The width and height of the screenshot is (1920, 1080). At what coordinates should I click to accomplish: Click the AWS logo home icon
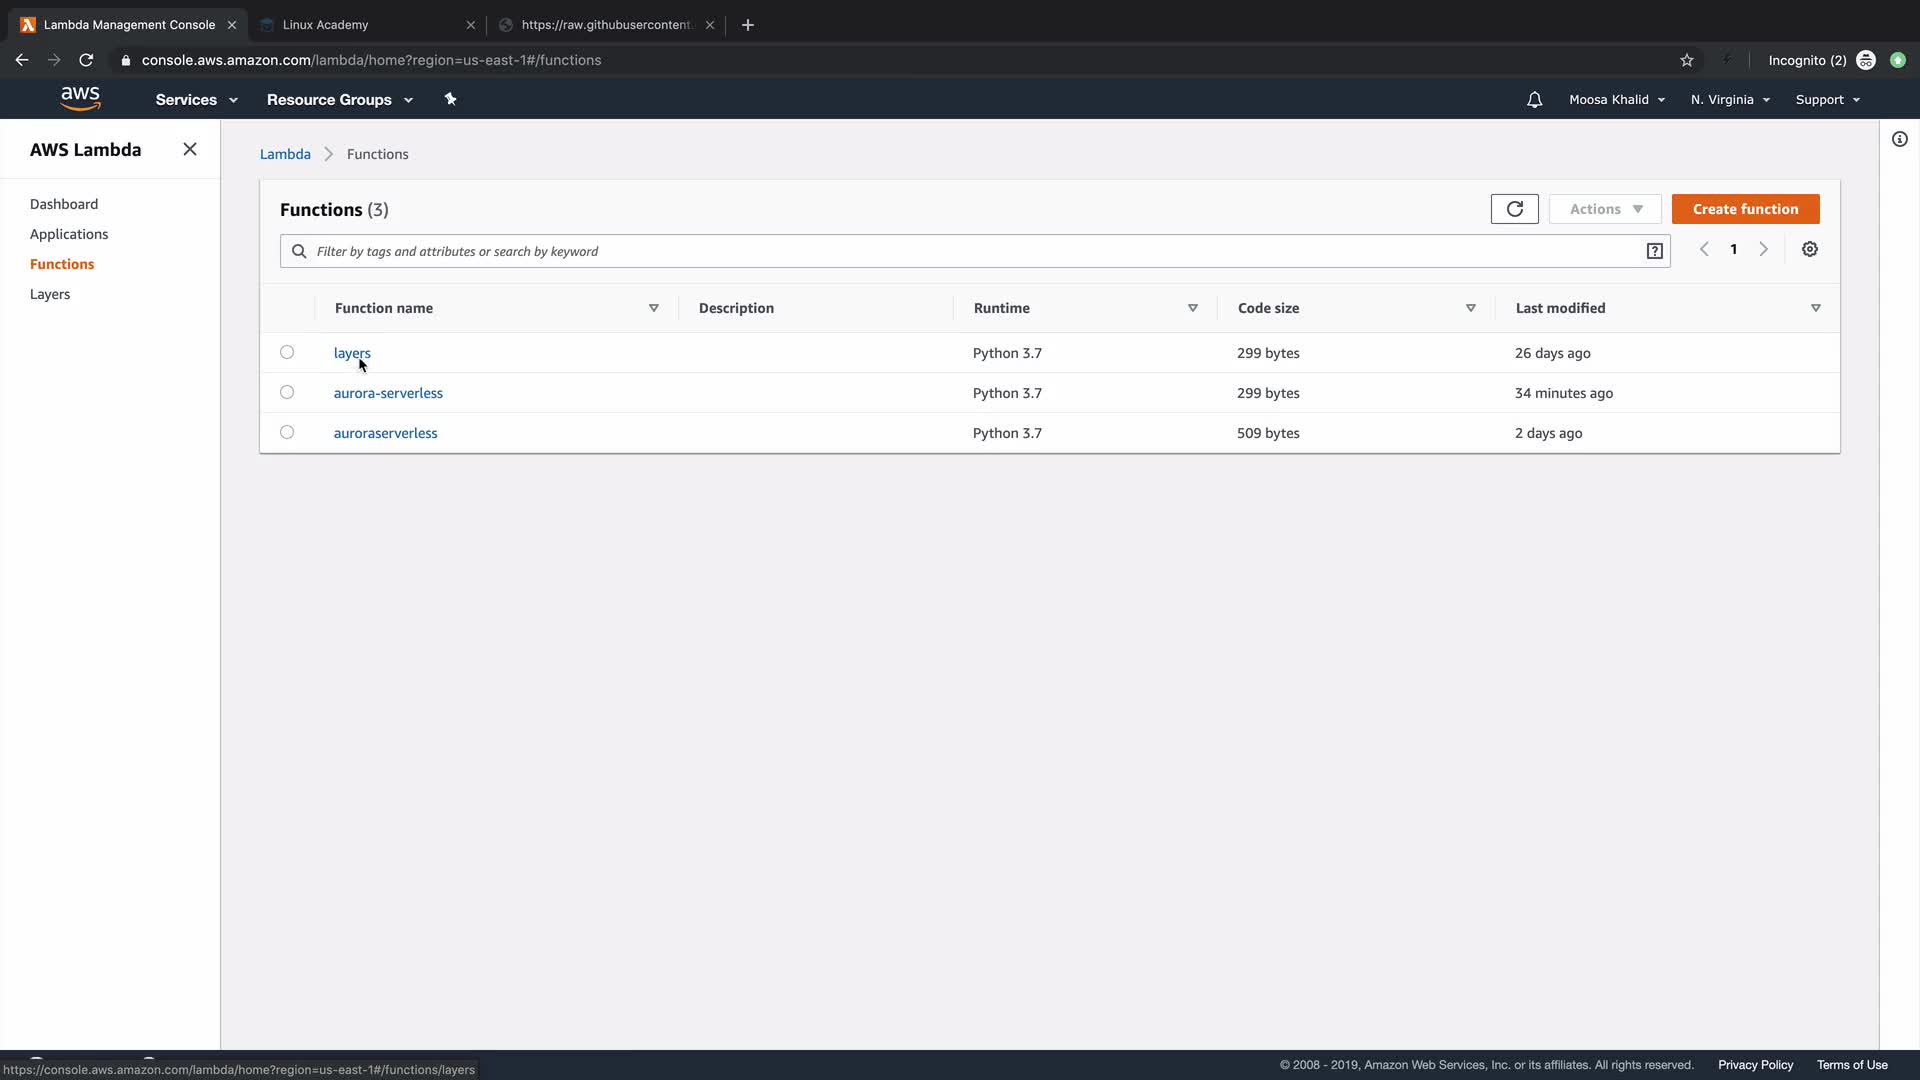click(80, 99)
